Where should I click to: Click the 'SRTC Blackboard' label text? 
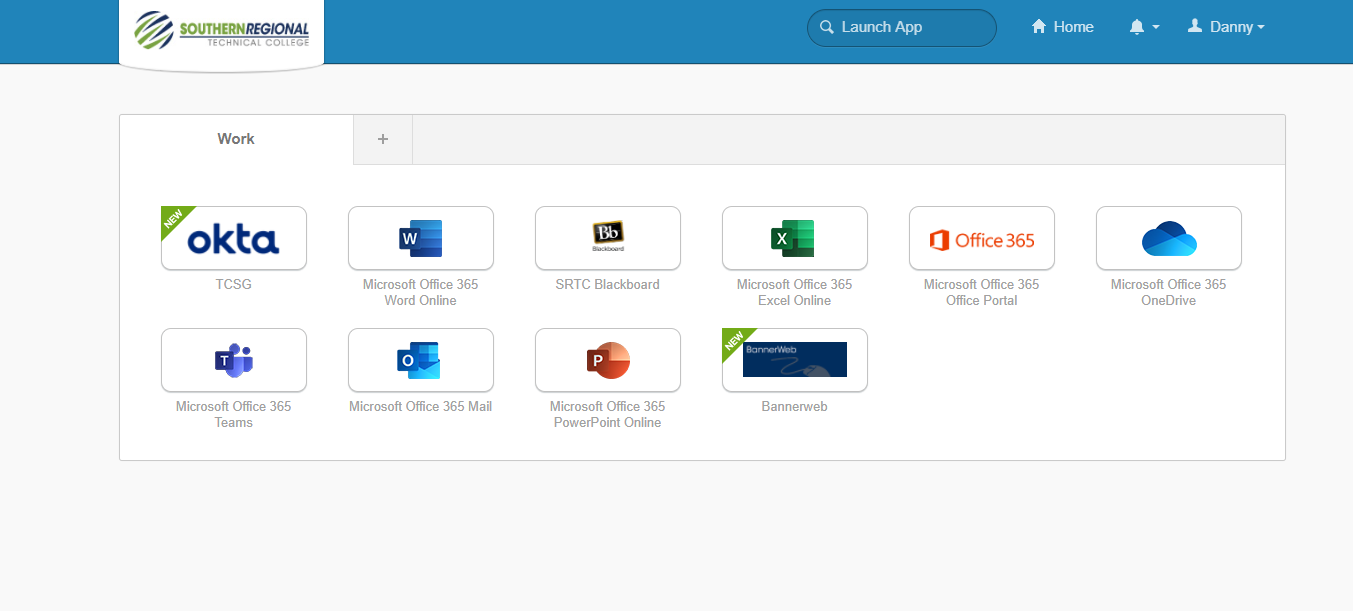point(608,284)
